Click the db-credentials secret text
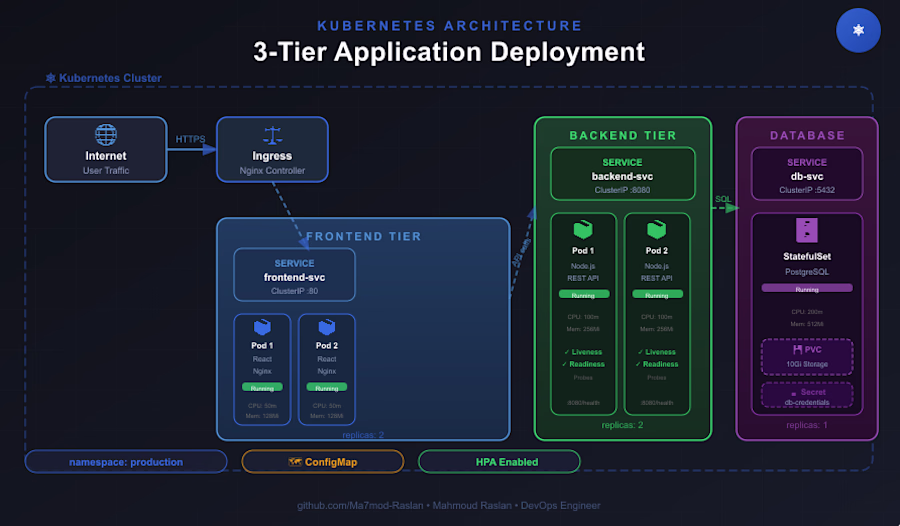The height and width of the screenshot is (526, 900). tap(807, 403)
